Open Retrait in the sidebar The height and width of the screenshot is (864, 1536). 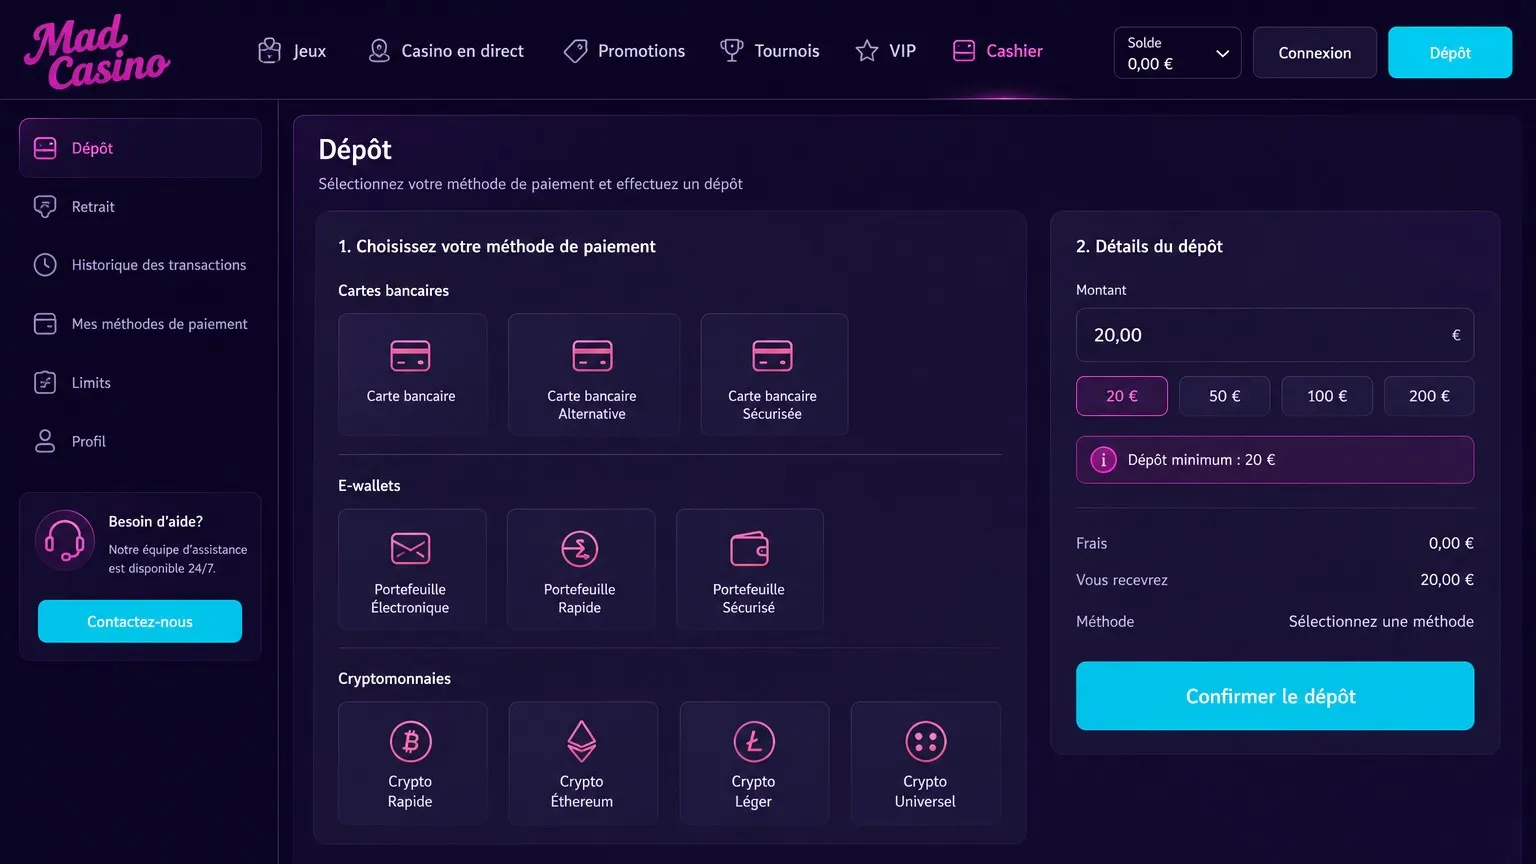[x=140, y=207]
